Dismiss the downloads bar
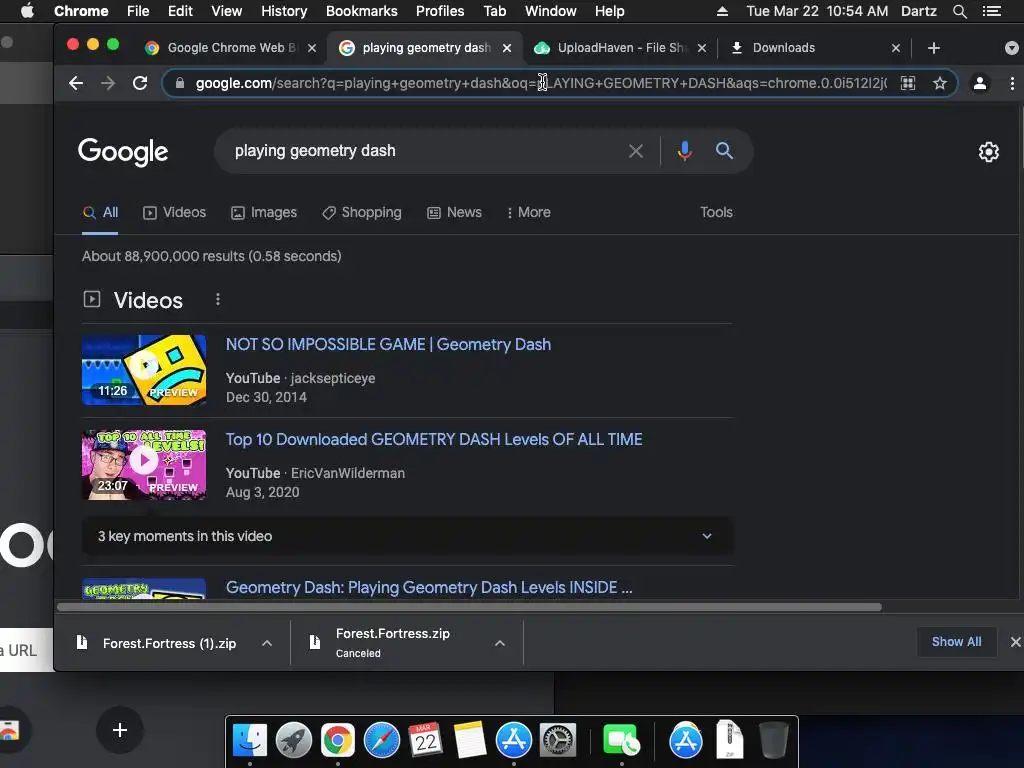1024x768 pixels. click(1015, 642)
